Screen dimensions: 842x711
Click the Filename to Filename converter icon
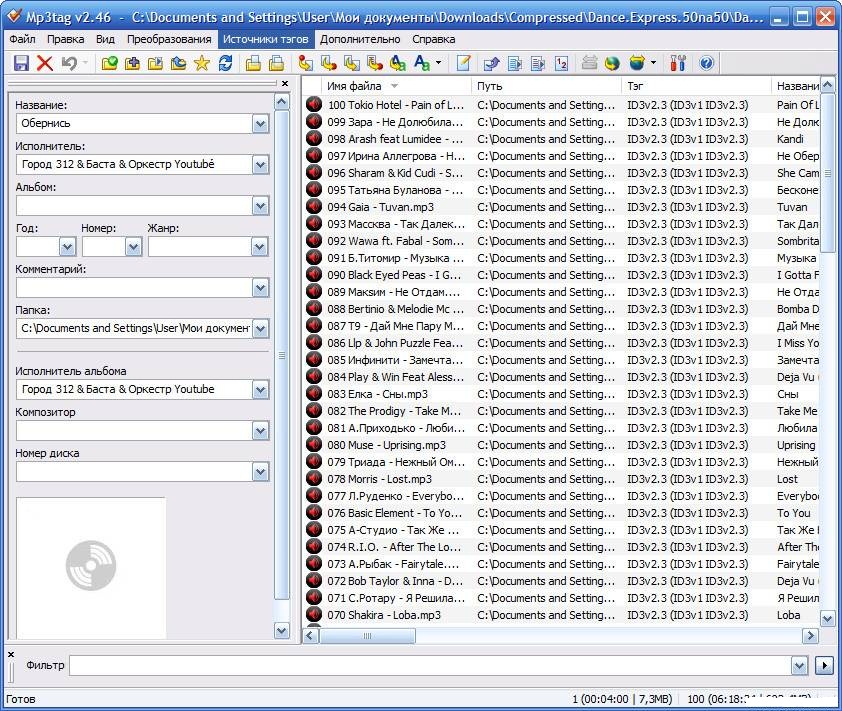click(352, 63)
